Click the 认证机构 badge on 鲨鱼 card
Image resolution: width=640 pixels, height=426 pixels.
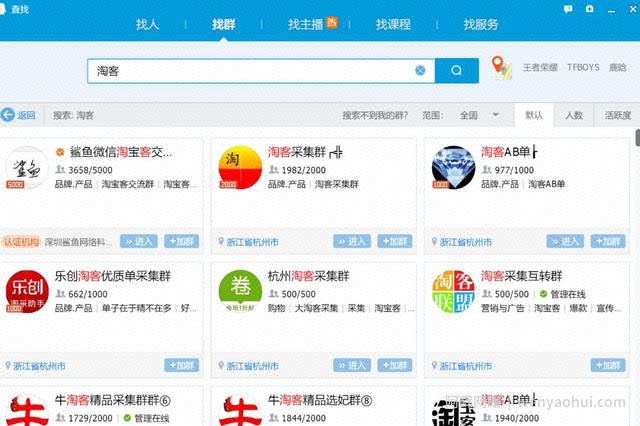20,242
